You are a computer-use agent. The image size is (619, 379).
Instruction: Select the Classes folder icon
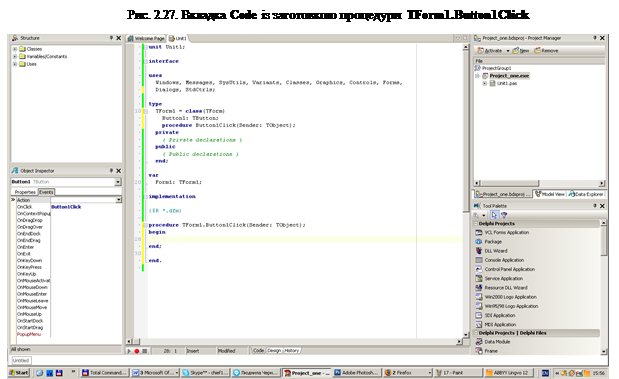pos(22,49)
